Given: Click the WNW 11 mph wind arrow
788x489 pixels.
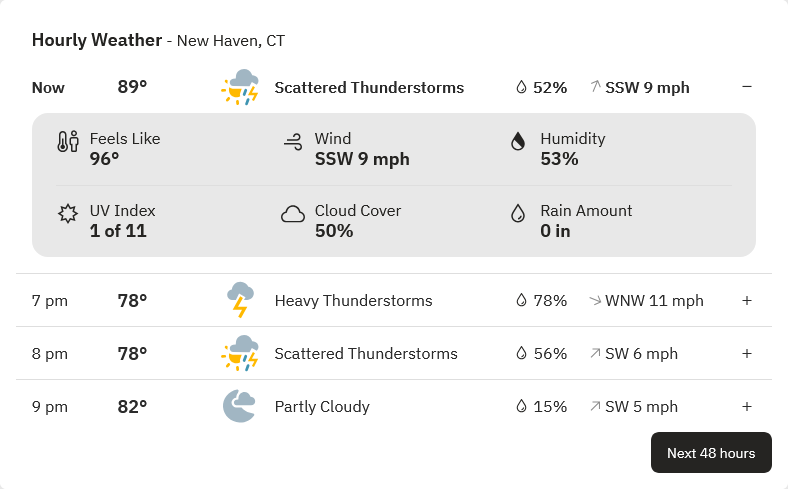Looking at the screenshot, I should click(x=596, y=301).
